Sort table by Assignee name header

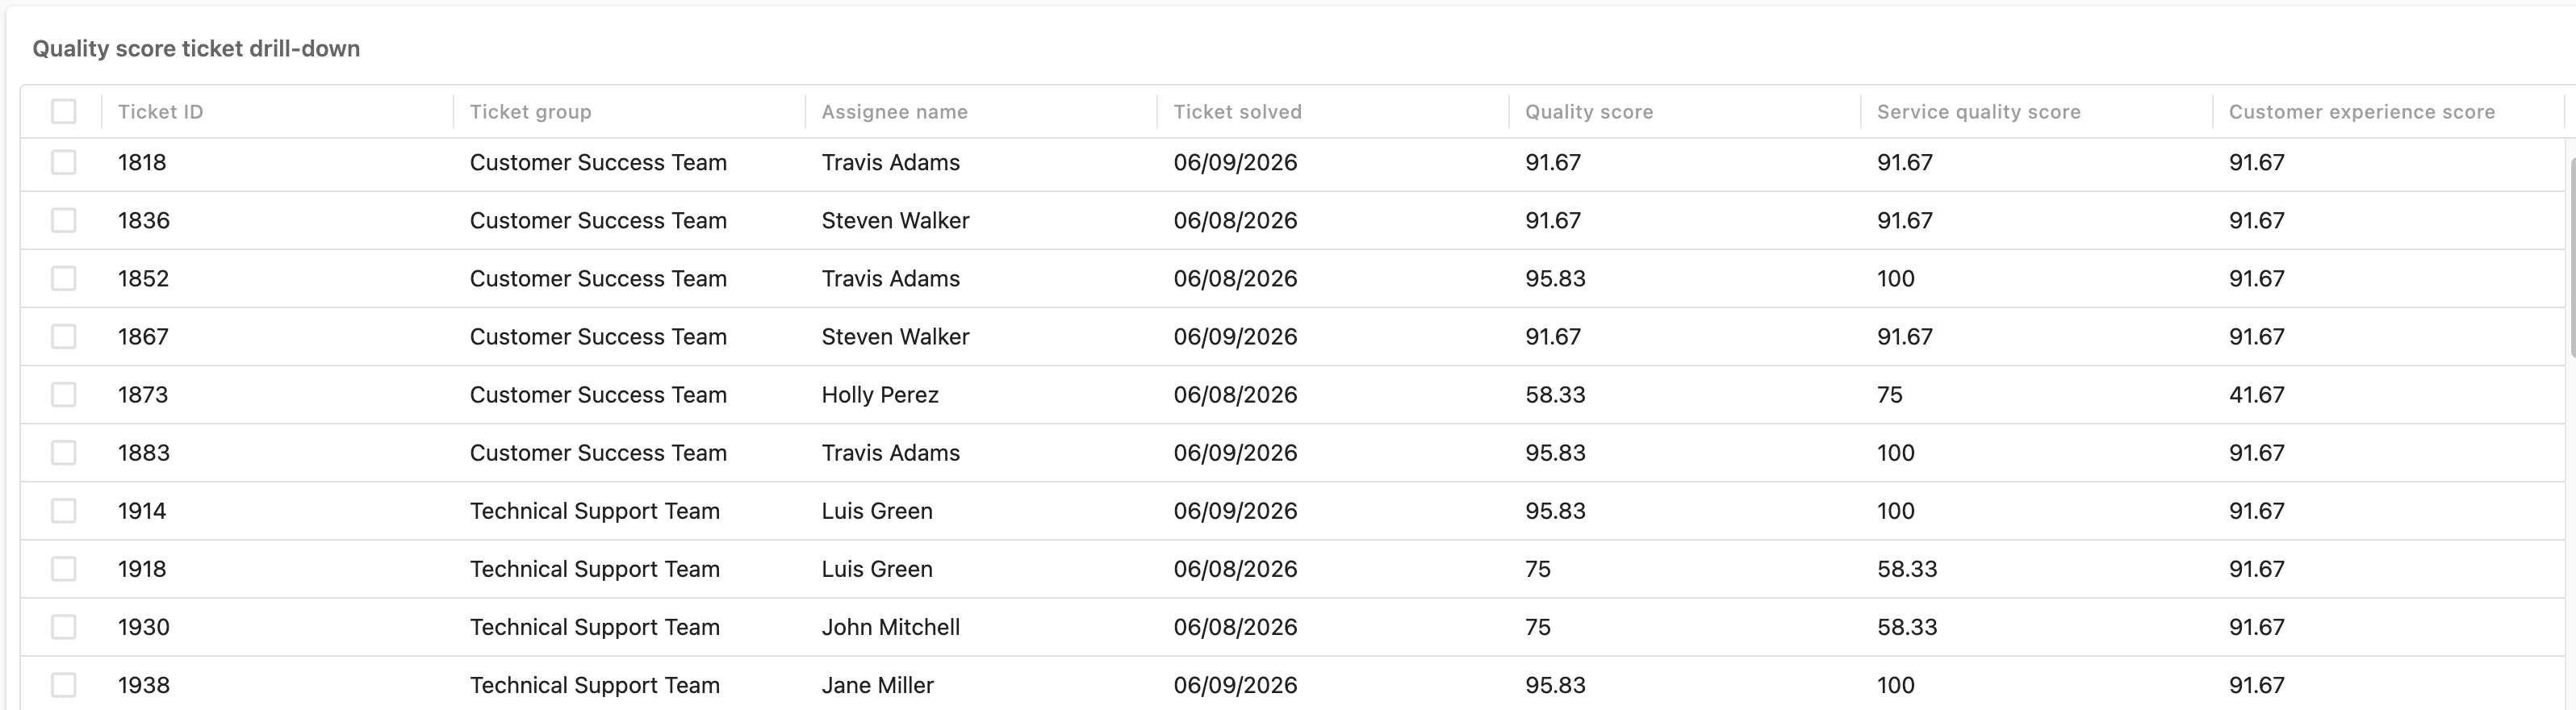(894, 112)
